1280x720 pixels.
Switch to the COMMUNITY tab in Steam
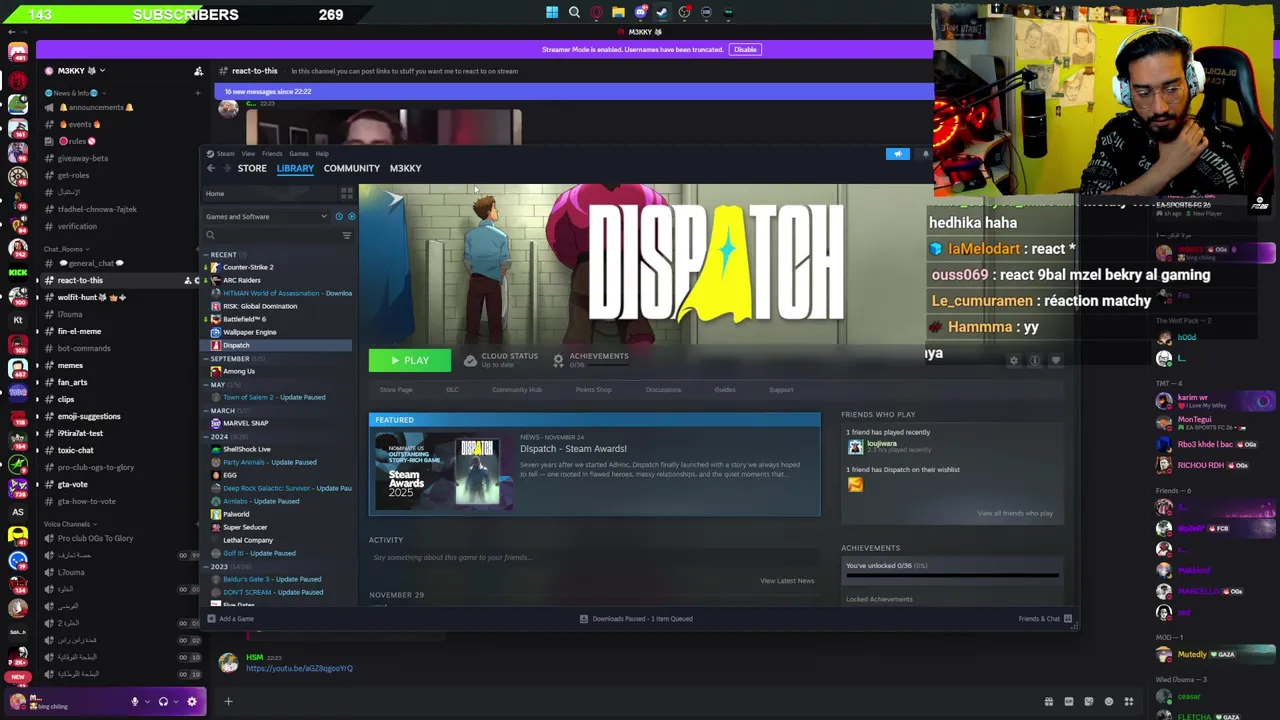coord(351,168)
